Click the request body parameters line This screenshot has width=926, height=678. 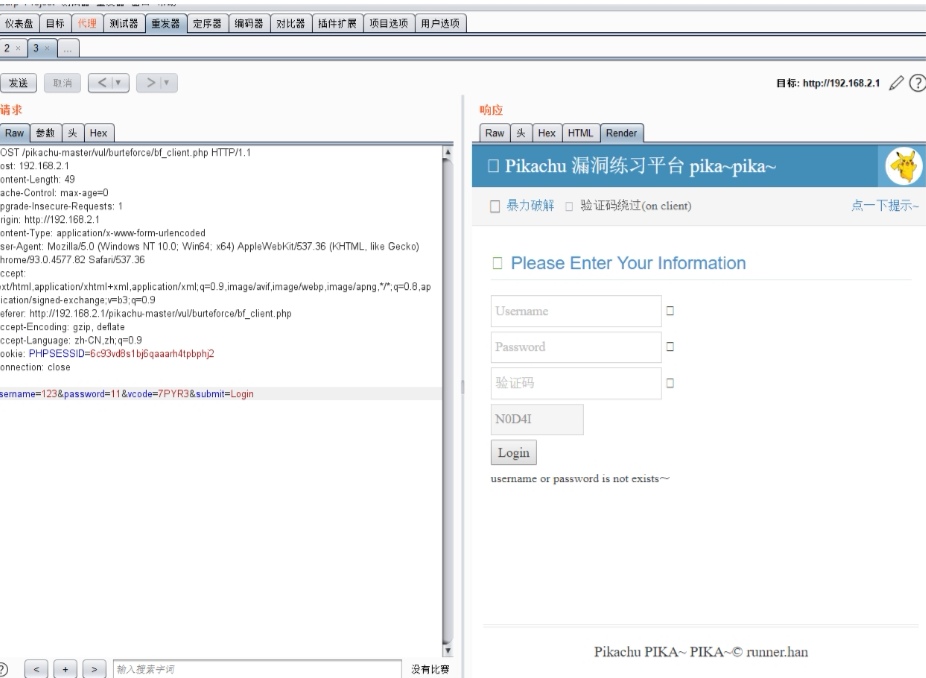[x=126, y=394]
